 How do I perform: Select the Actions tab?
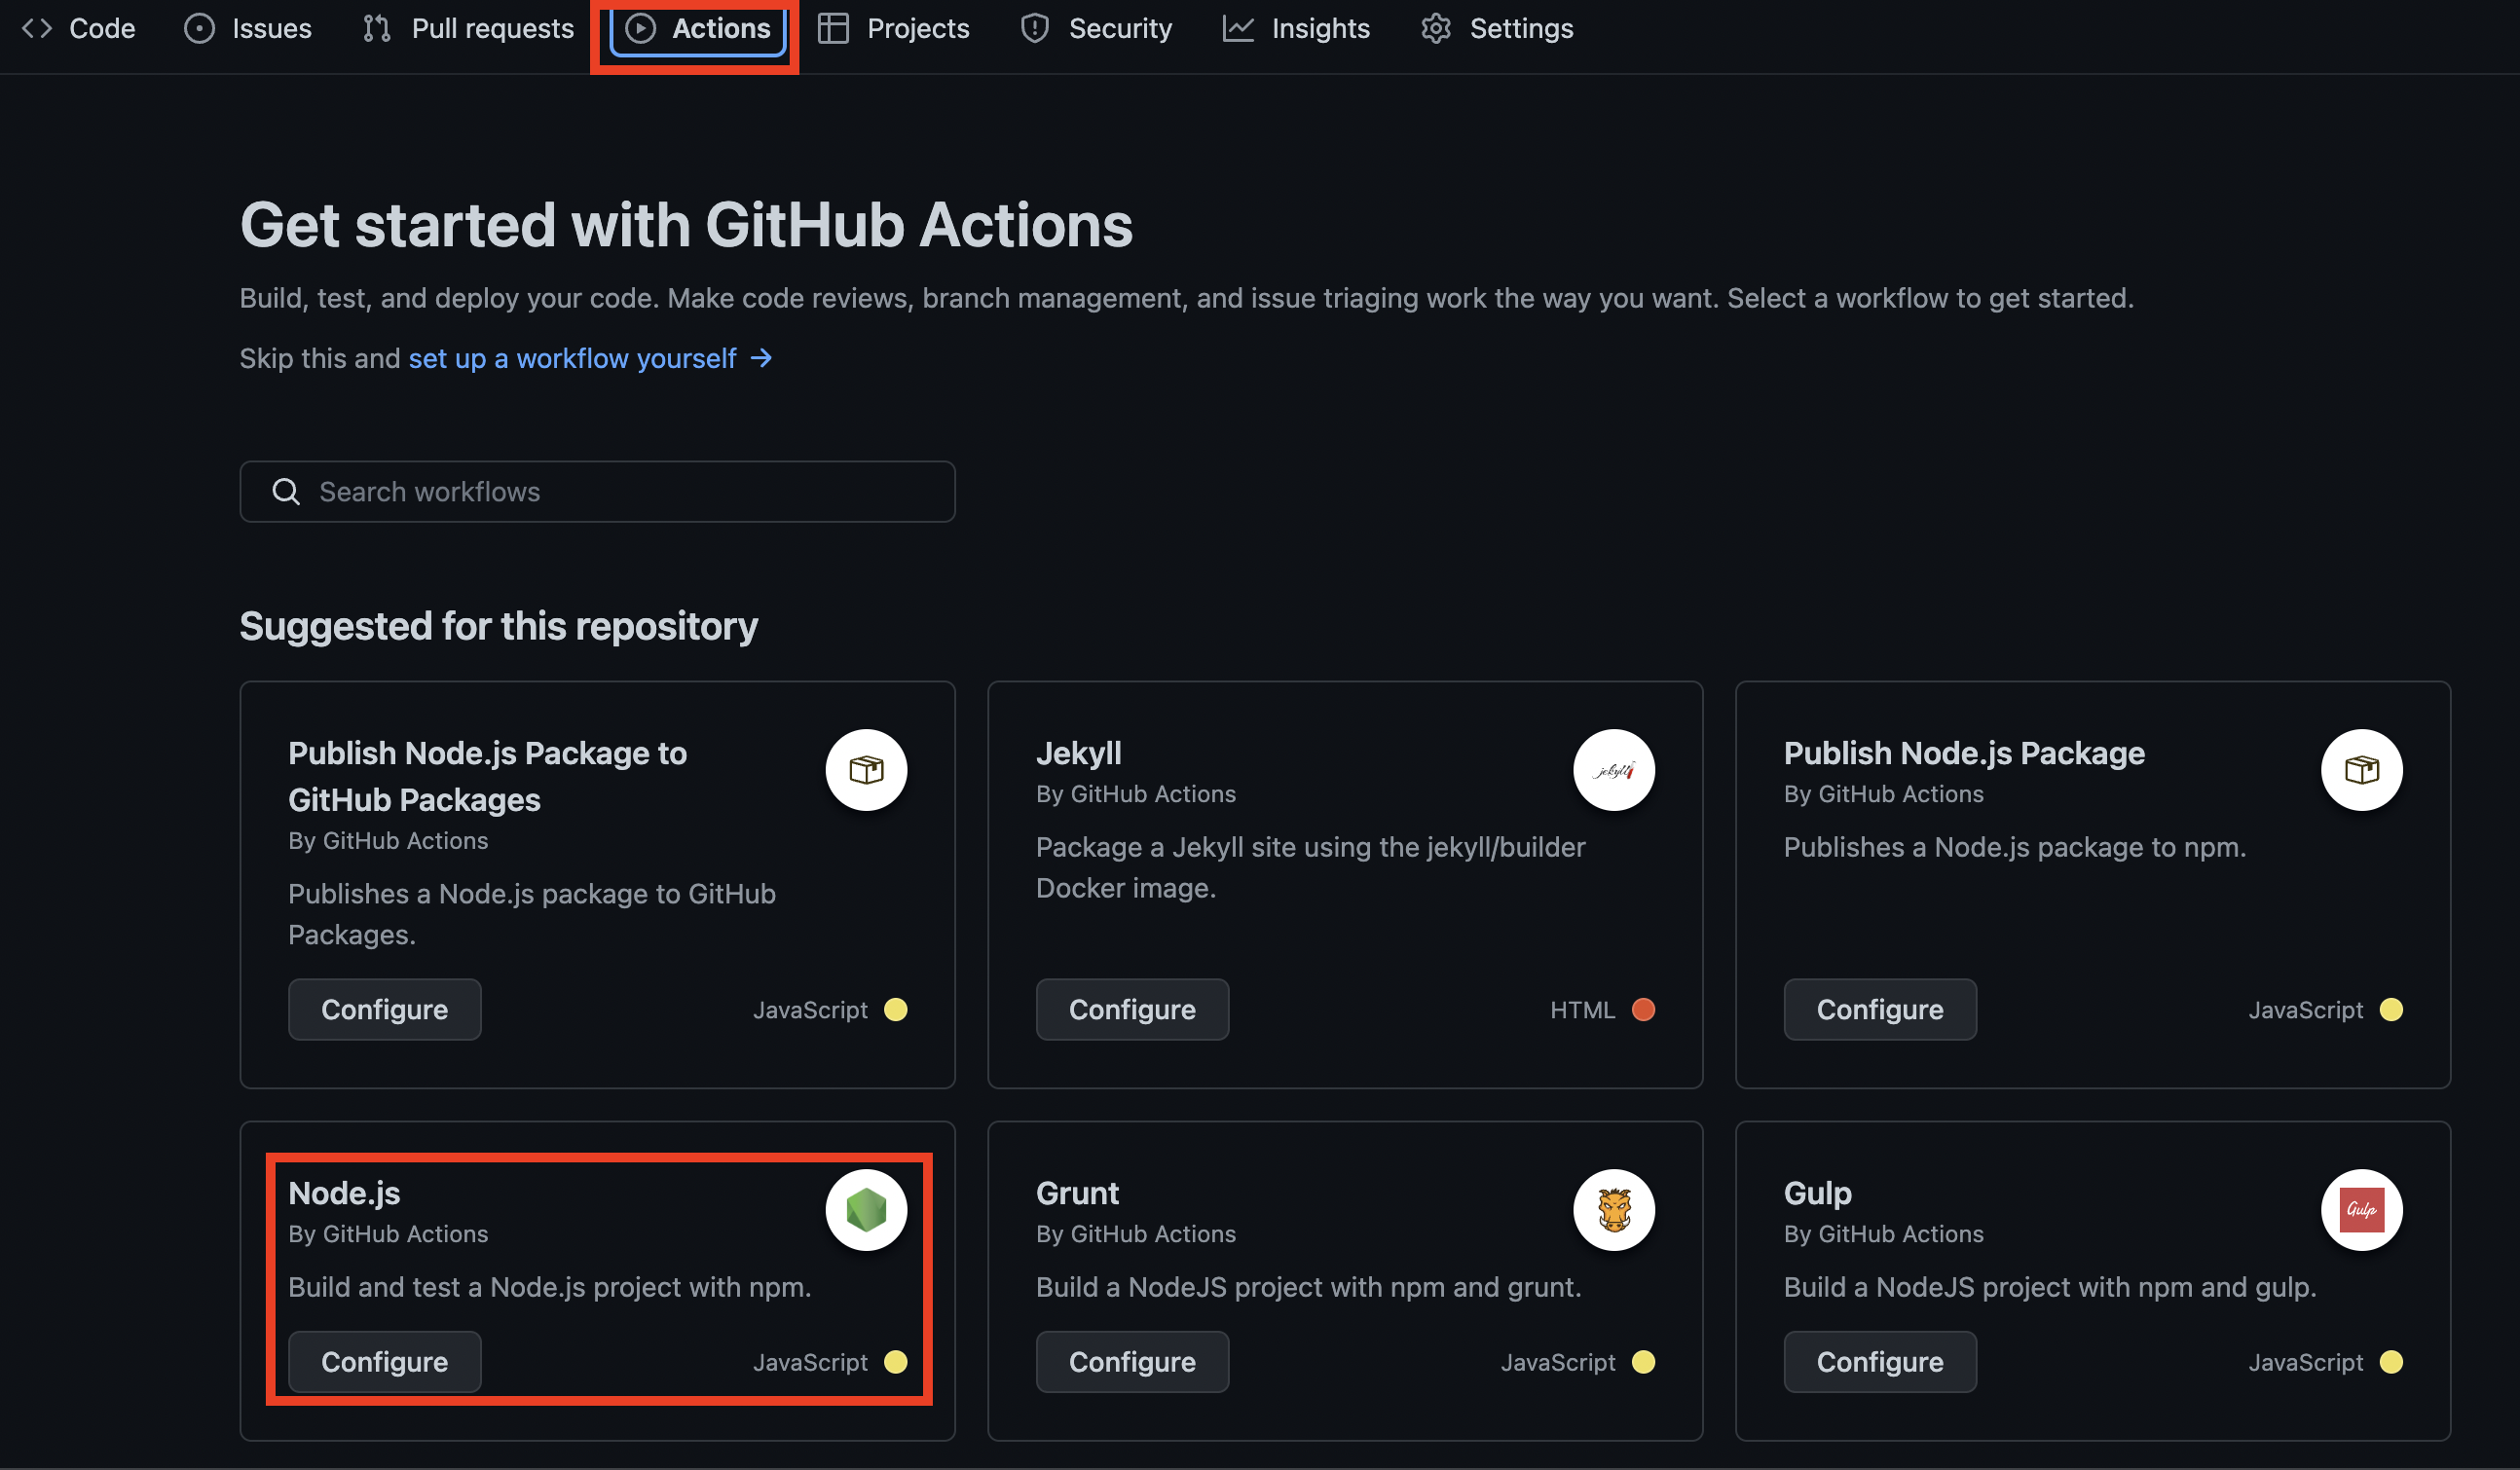(698, 28)
